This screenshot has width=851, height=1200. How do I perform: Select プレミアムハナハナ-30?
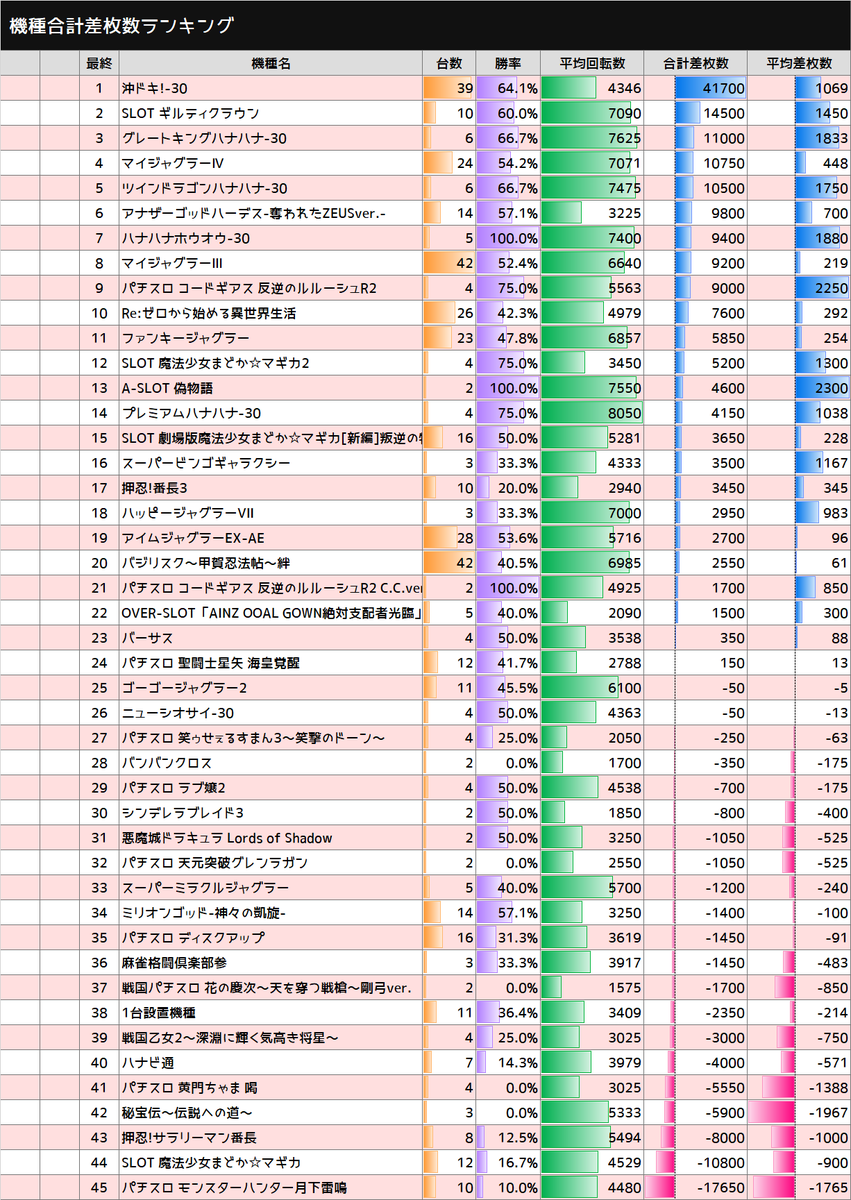point(191,413)
